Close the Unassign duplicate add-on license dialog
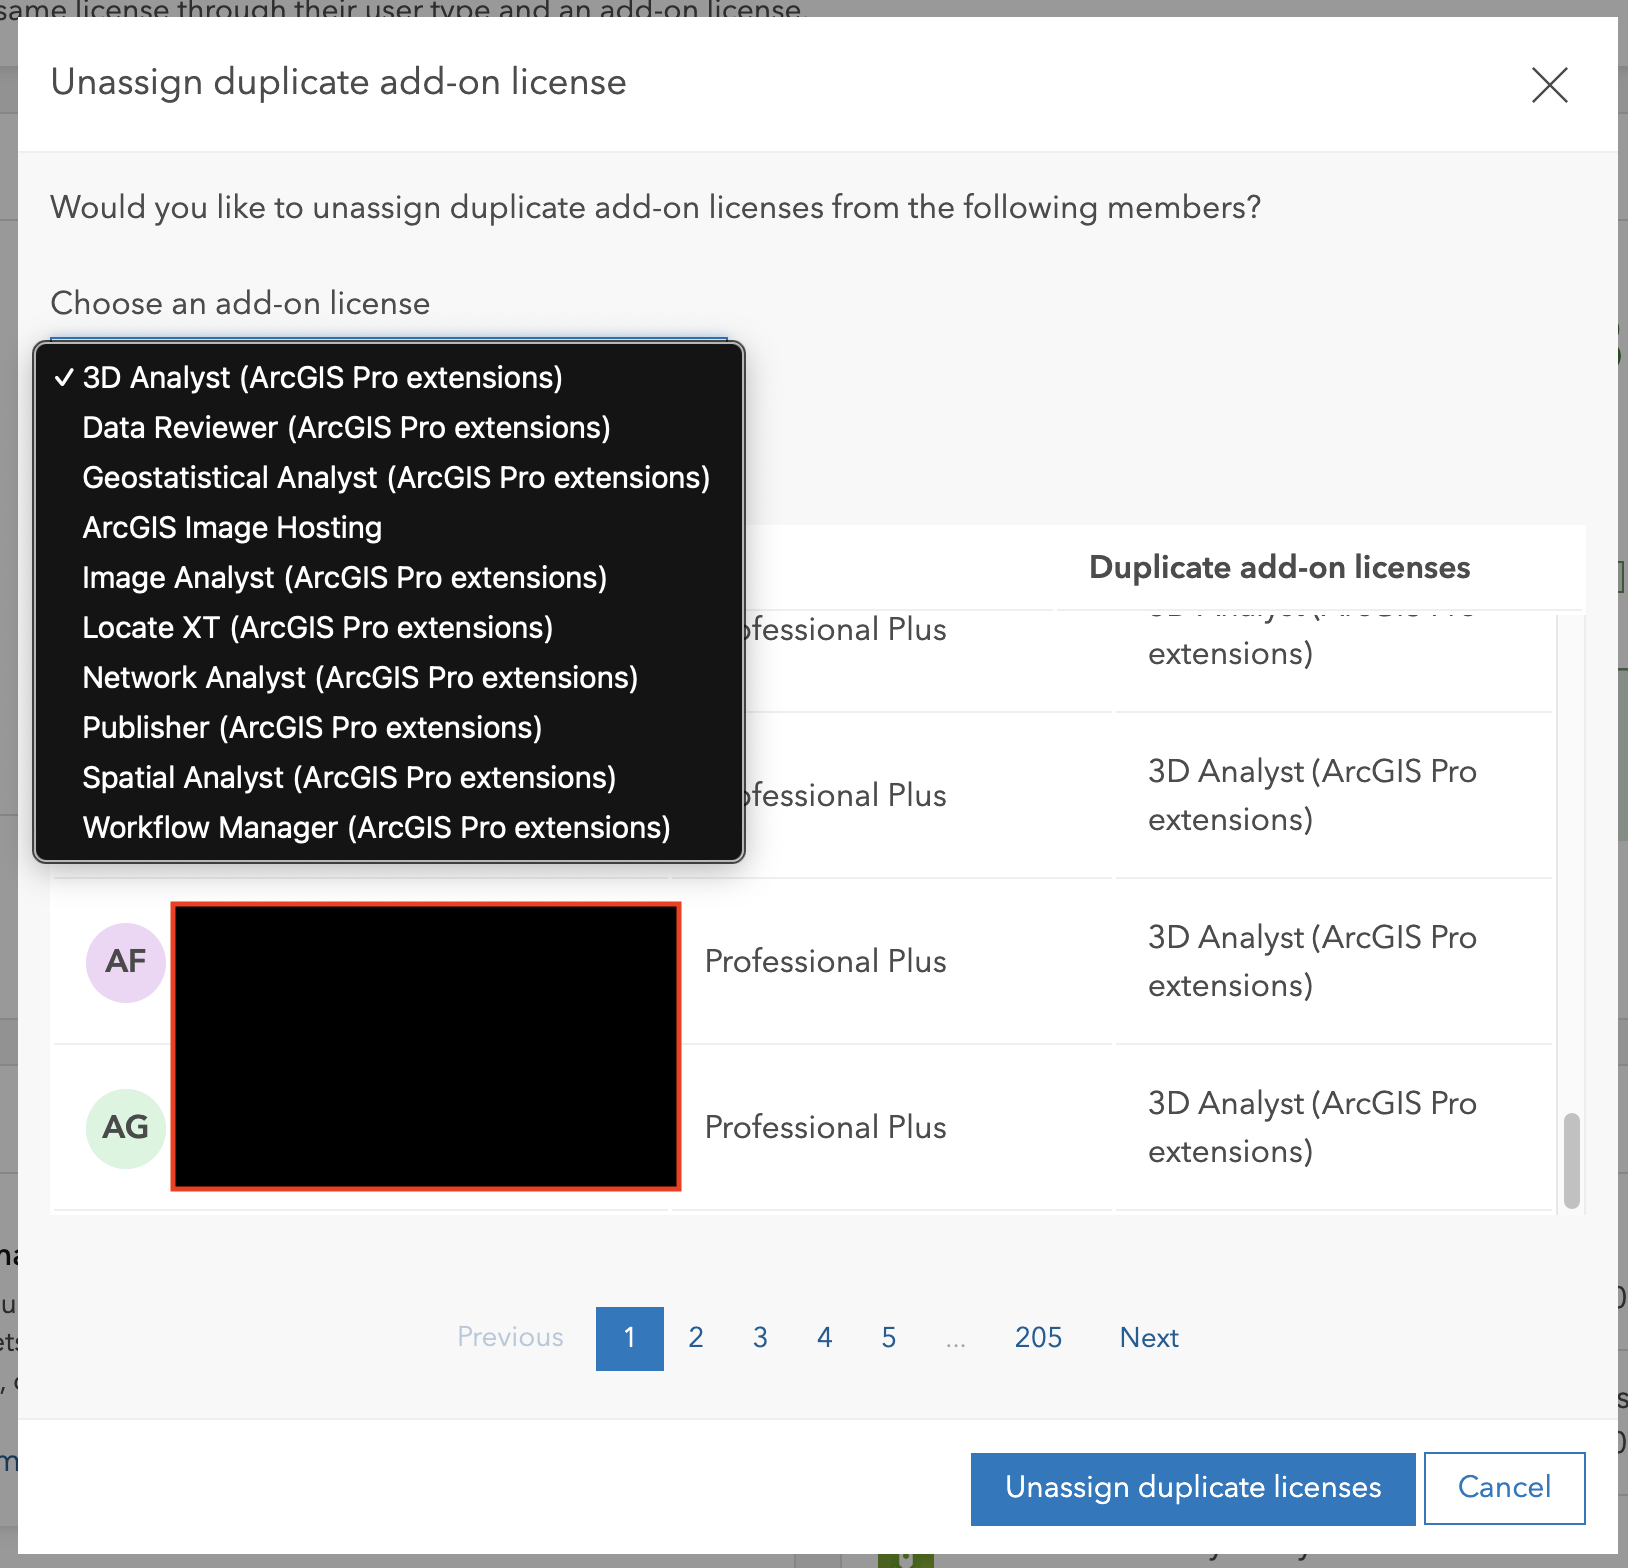Image resolution: width=1628 pixels, height=1568 pixels. (x=1549, y=85)
